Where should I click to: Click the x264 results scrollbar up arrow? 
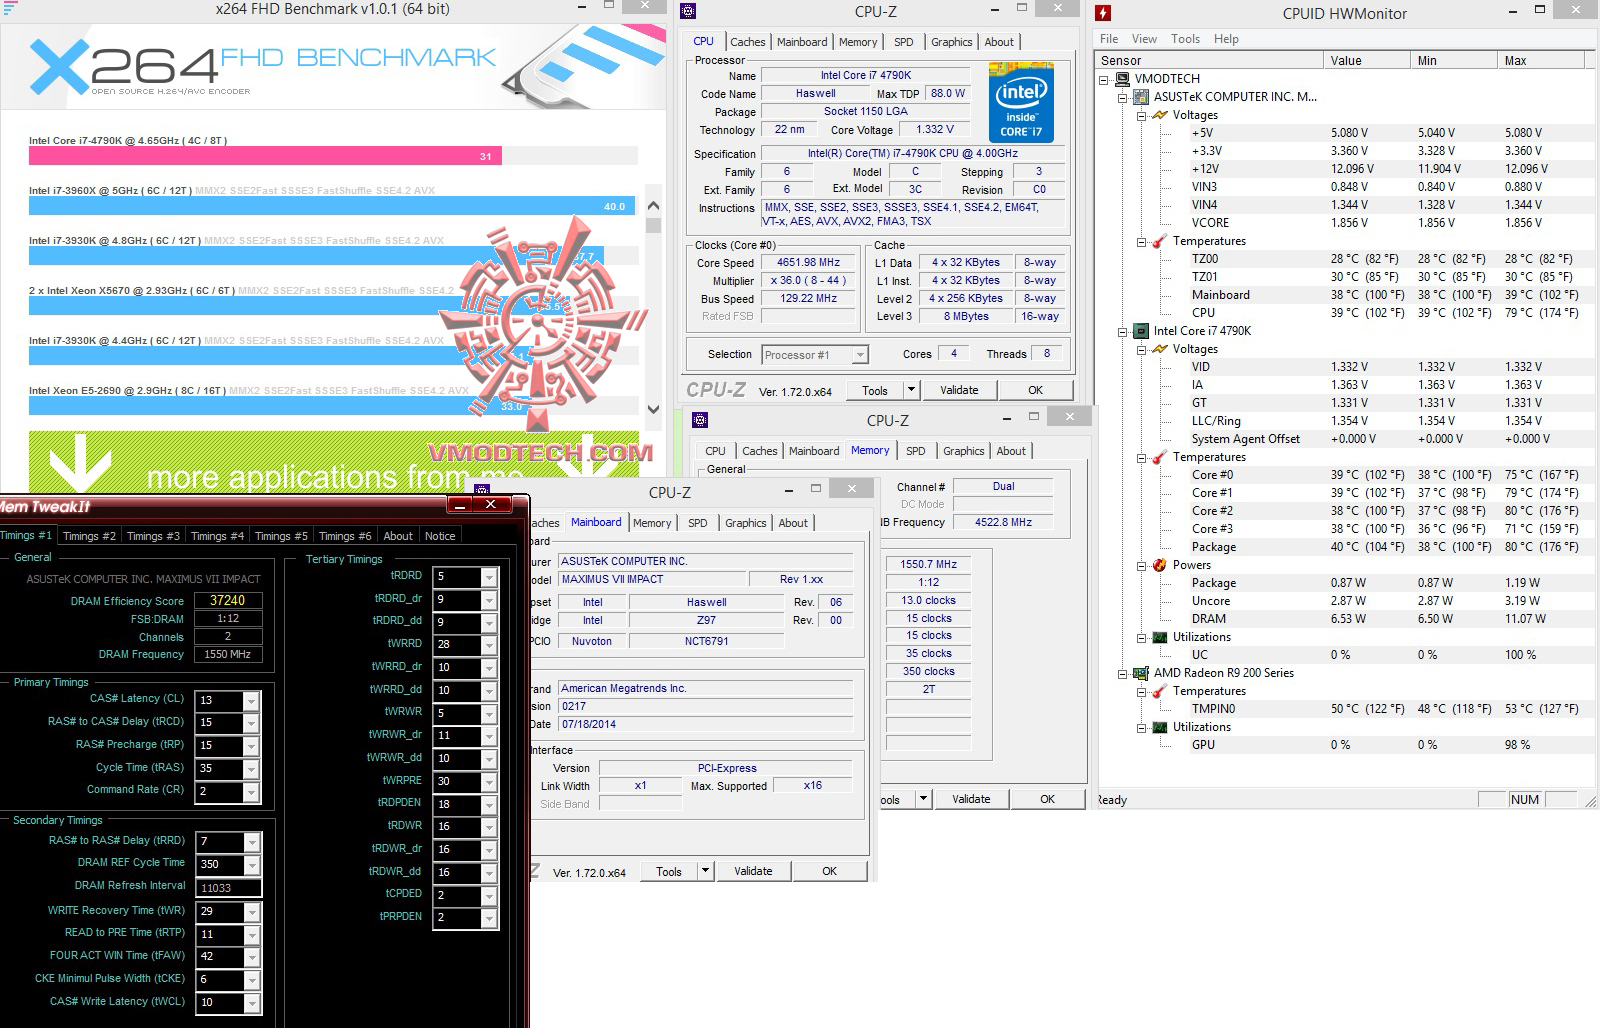click(654, 206)
